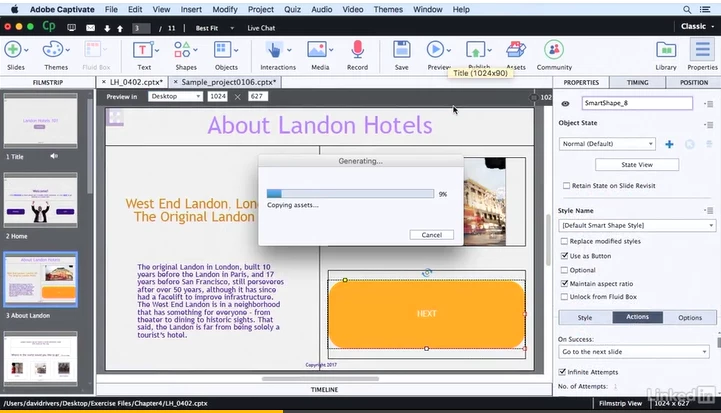This screenshot has width=721, height=413.
Task: Open the Library panel icon
Action: (666, 49)
